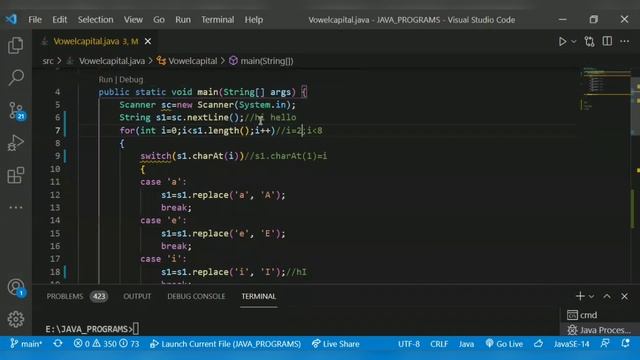640x360 pixels.
Task: Maximize the panel with up chevron
Action: [x=607, y=296]
